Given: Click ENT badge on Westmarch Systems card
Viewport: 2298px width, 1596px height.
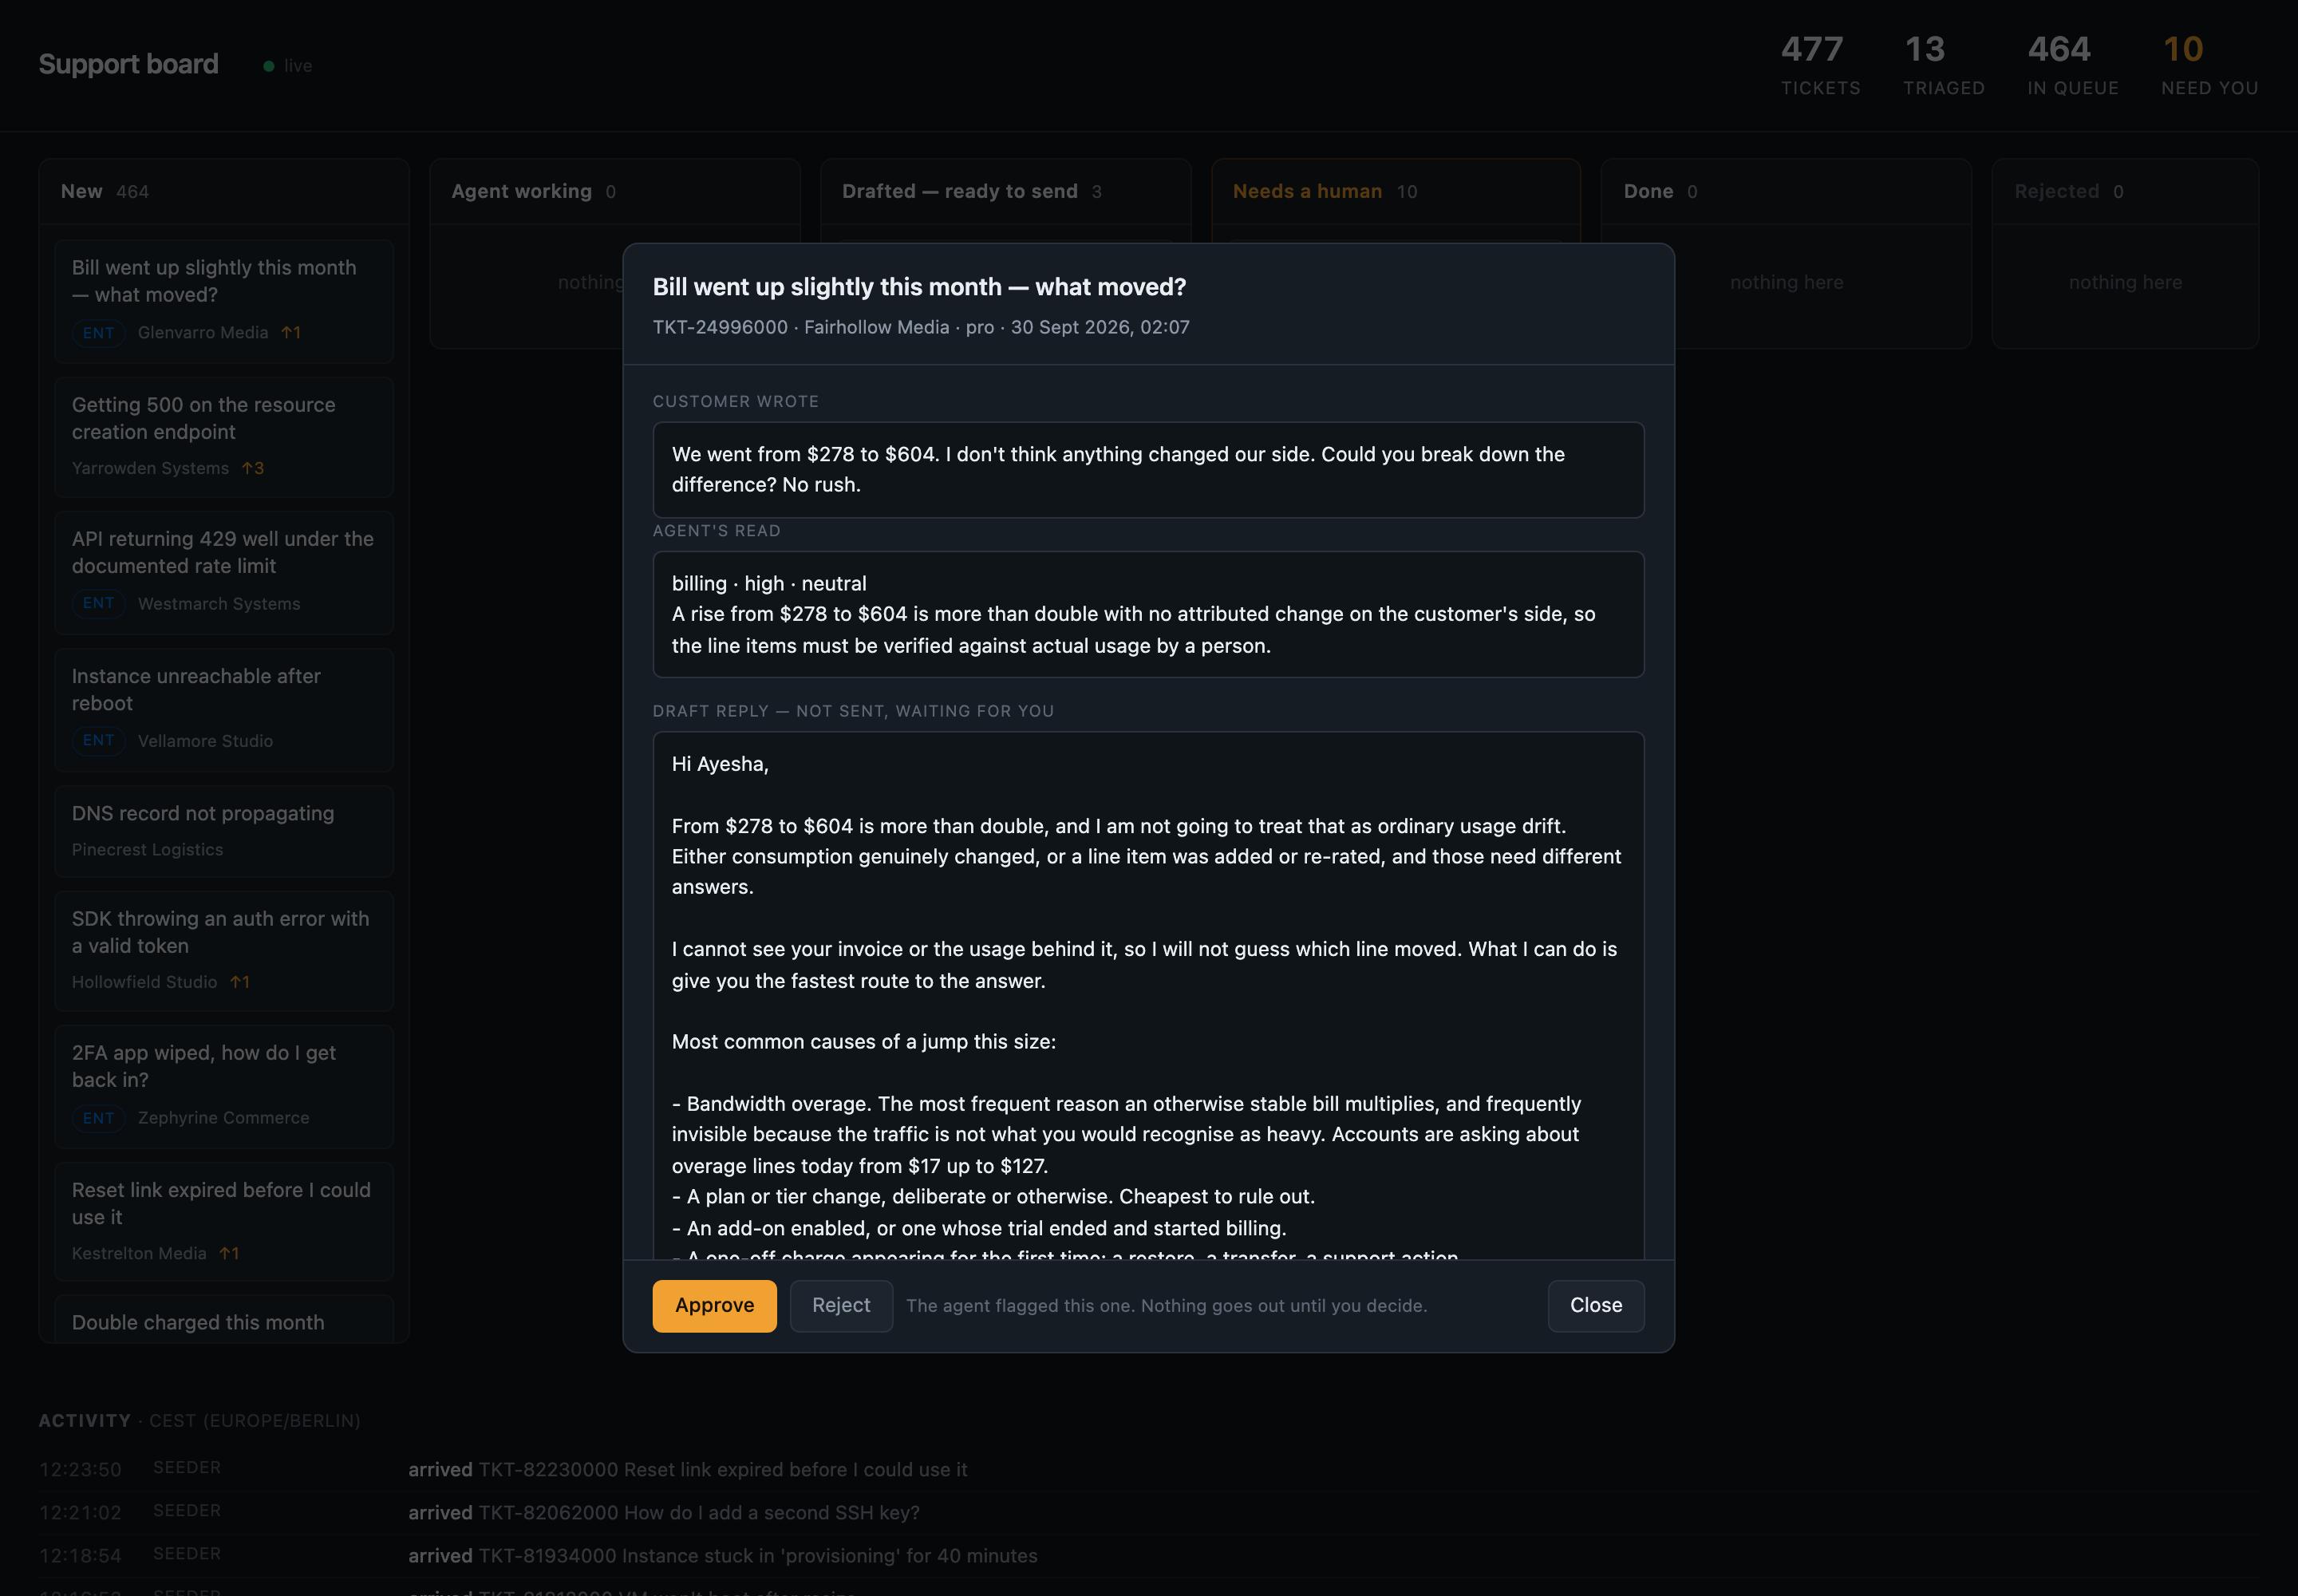Looking at the screenshot, I should click(98, 603).
